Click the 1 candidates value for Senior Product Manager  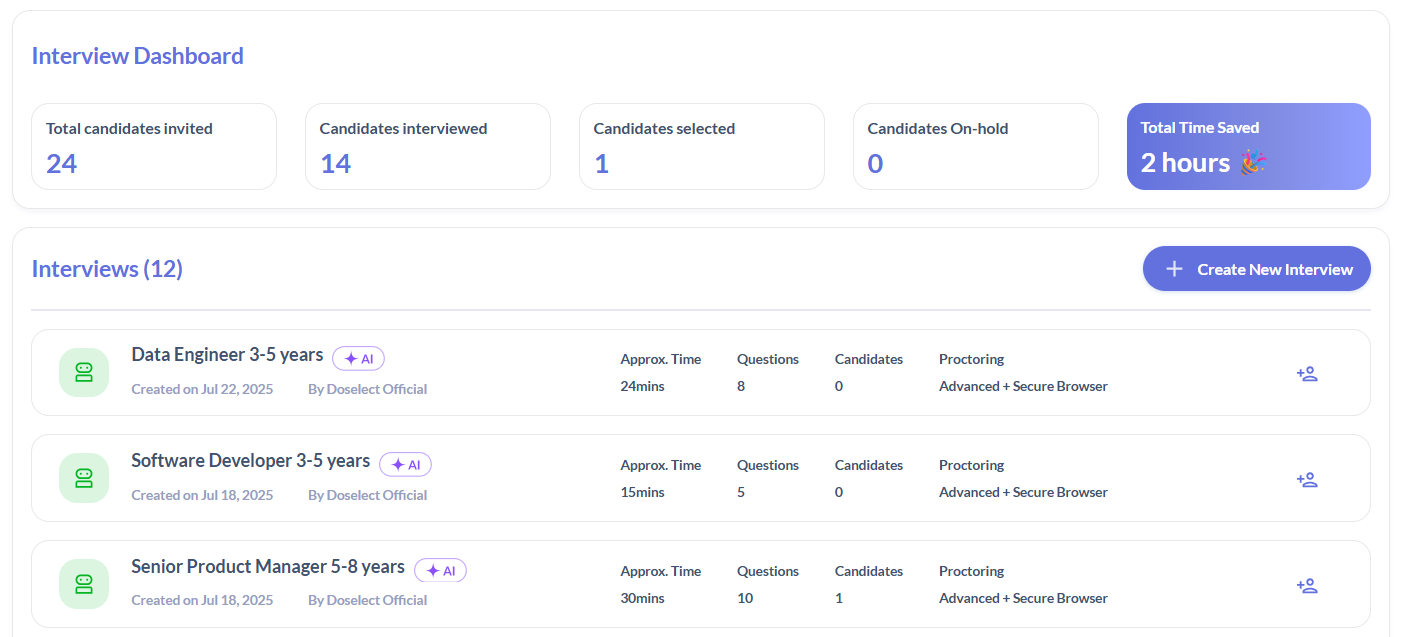coord(839,598)
